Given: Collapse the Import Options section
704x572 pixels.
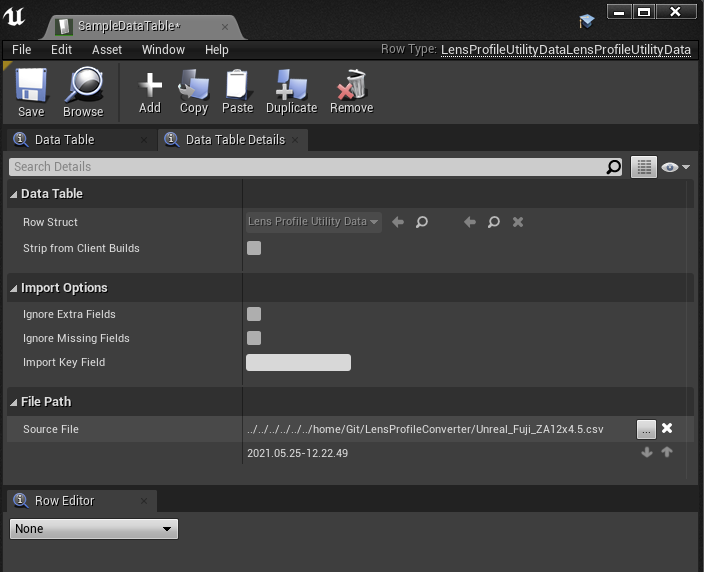Looking at the screenshot, I should click(x=14, y=288).
